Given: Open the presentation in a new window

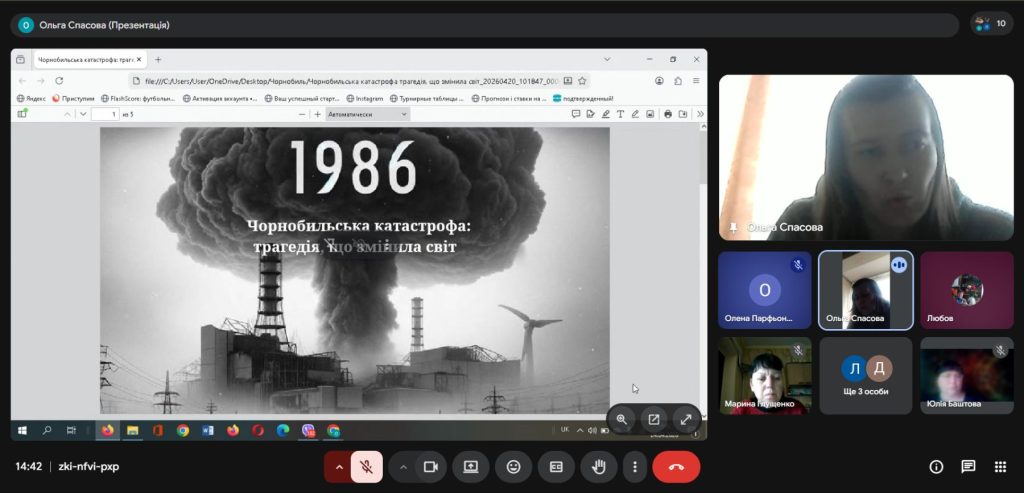Looking at the screenshot, I should click(654, 420).
